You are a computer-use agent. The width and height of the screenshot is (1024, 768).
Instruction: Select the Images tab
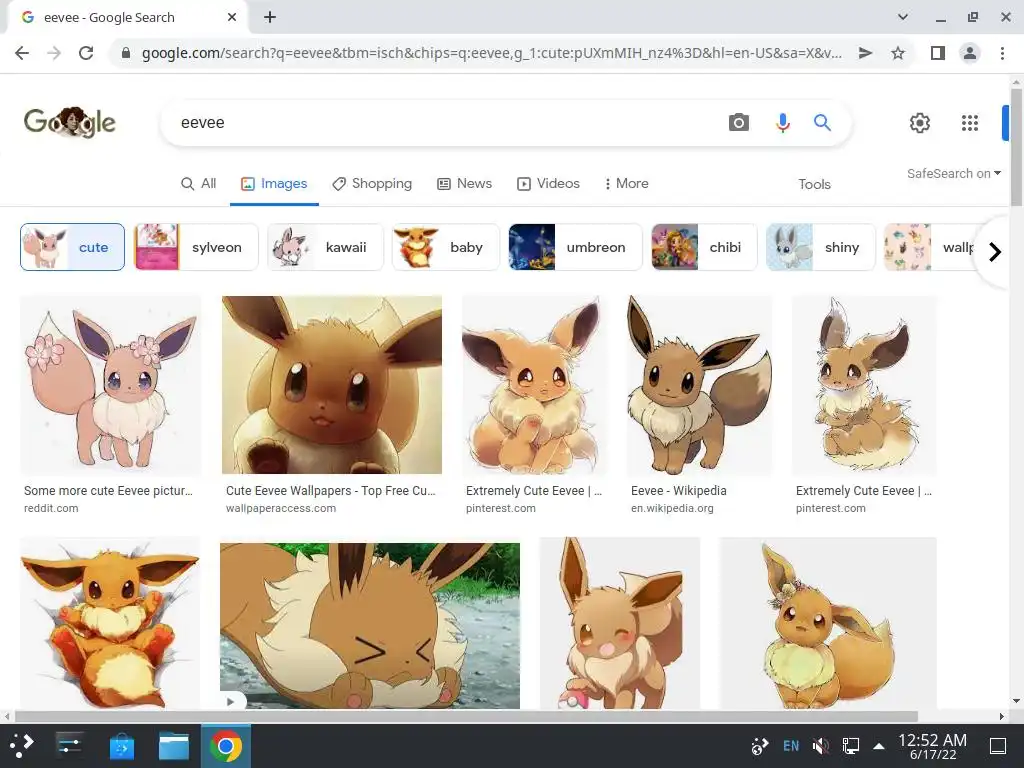point(274,184)
